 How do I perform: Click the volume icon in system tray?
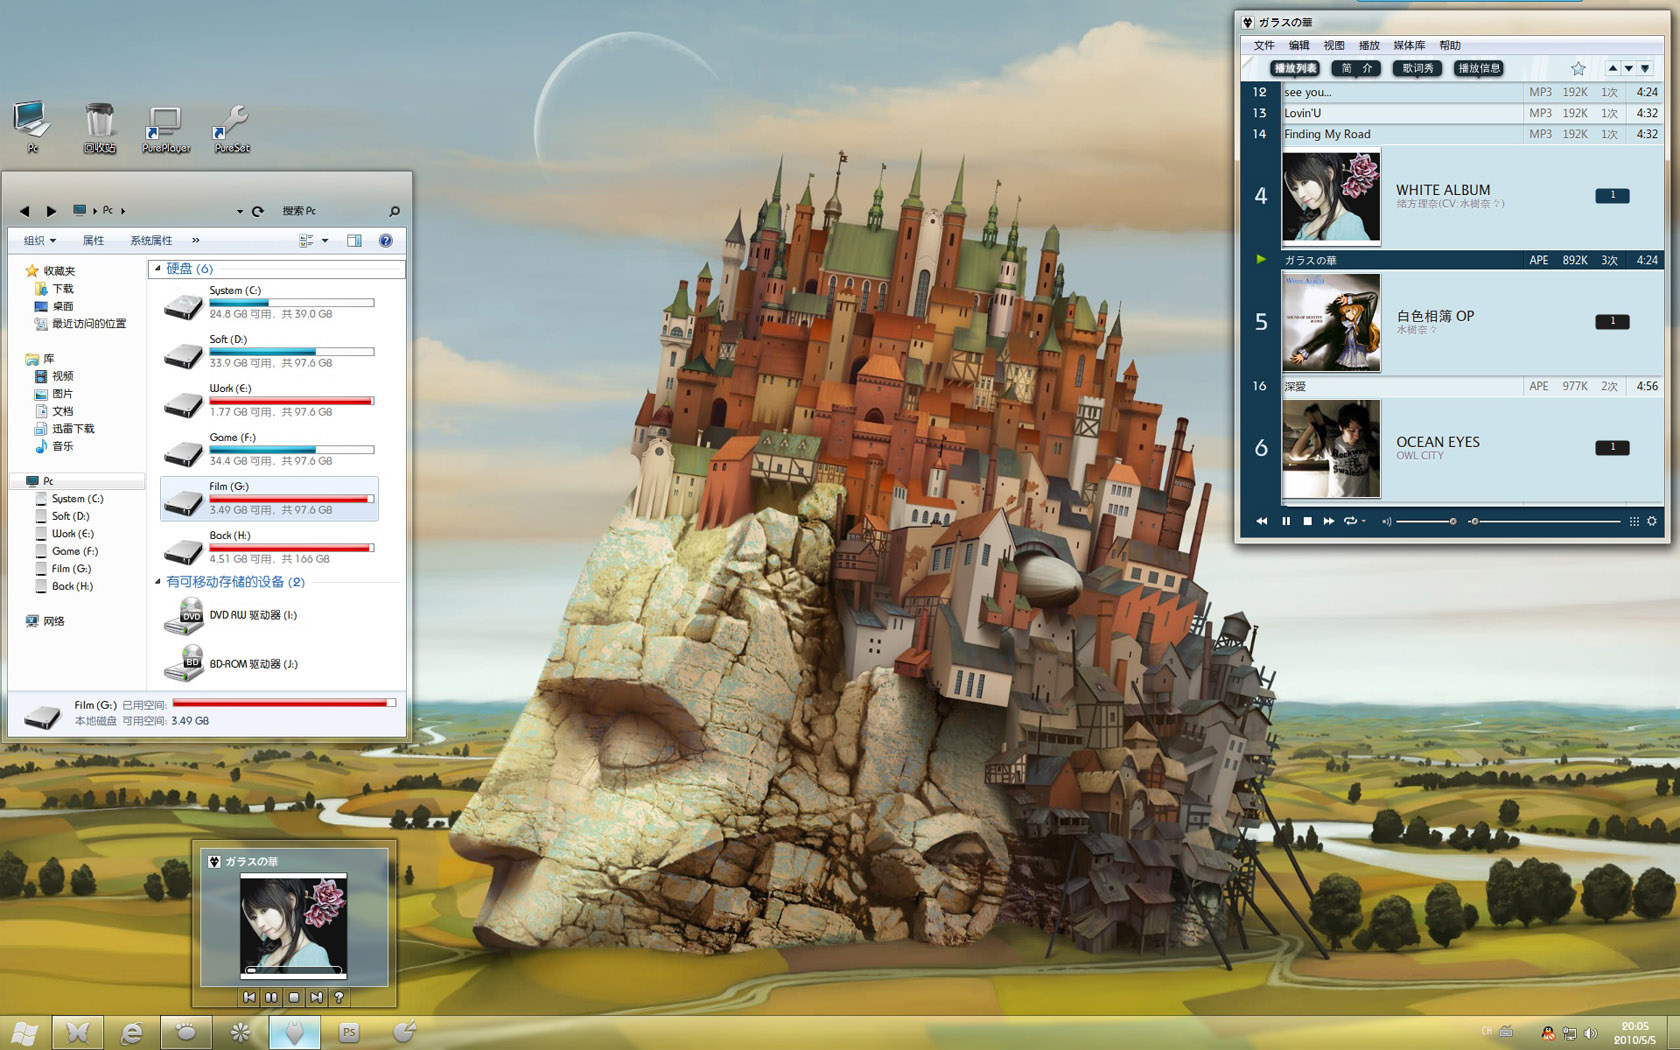pyautogui.click(x=1590, y=1033)
